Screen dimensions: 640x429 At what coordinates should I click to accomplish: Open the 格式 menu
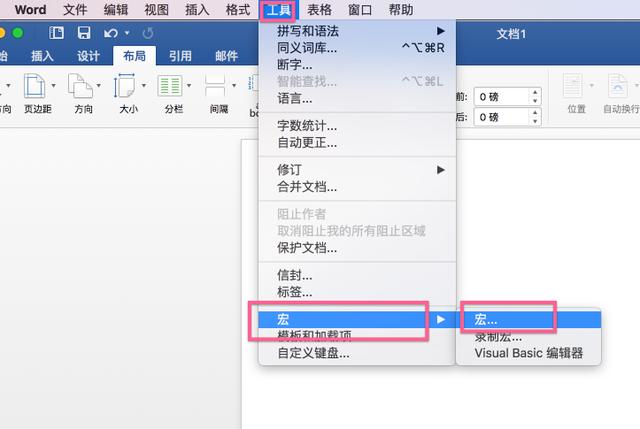(238, 10)
